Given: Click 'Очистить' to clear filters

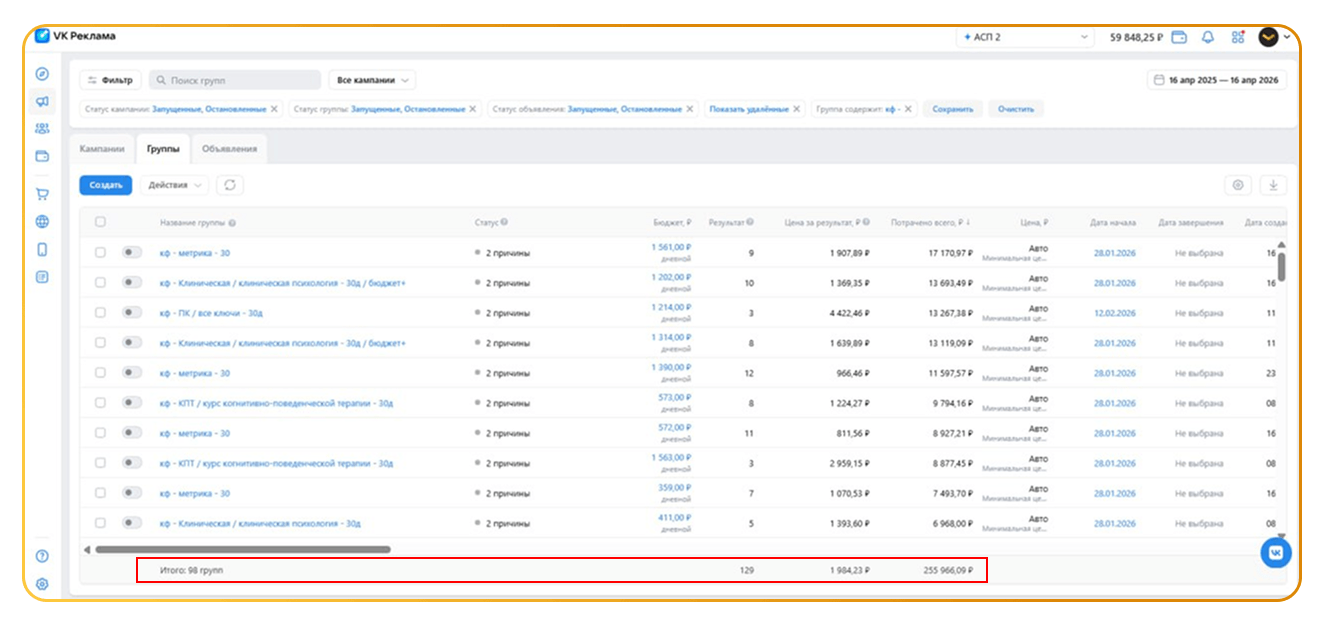Looking at the screenshot, I should (x=1016, y=109).
